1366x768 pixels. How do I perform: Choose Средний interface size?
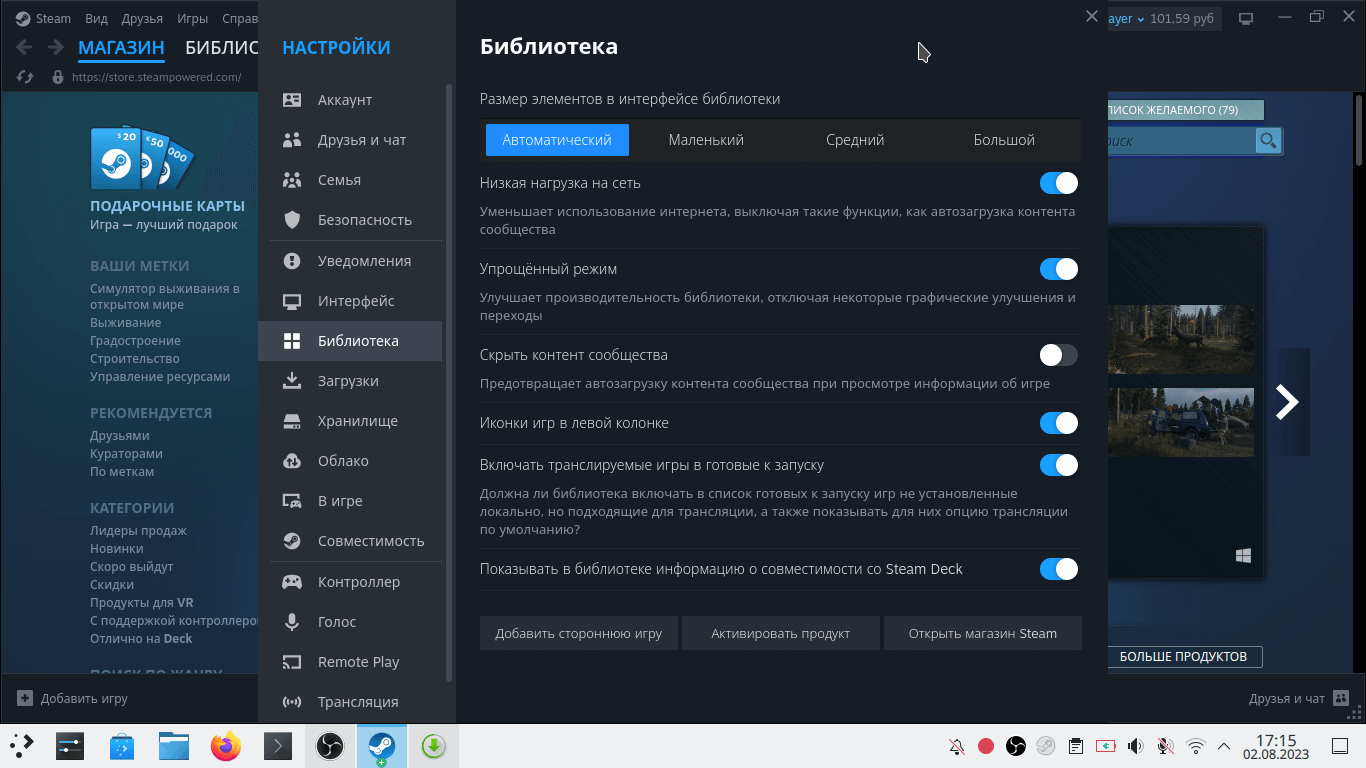tap(855, 140)
